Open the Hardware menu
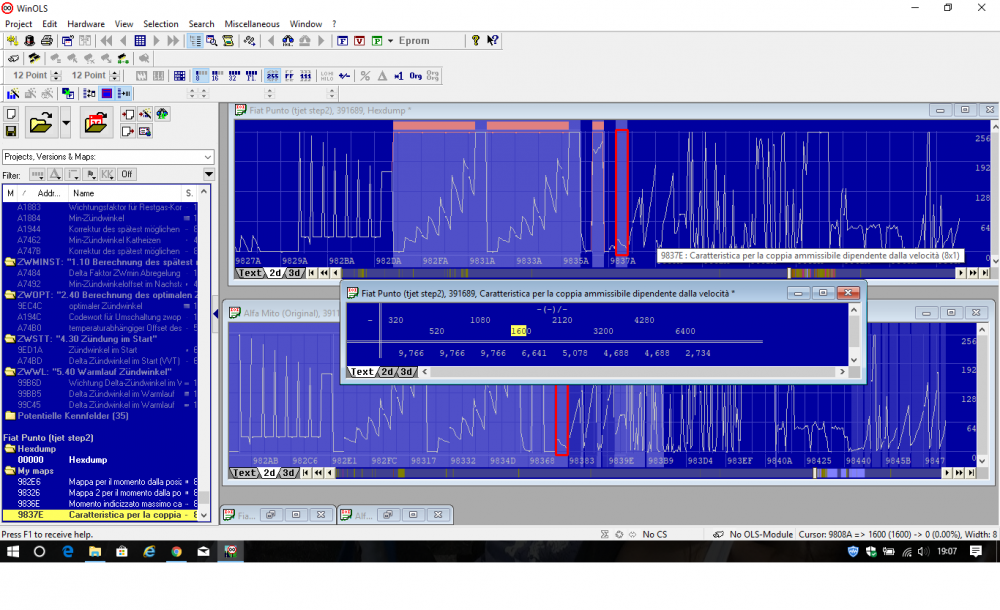The height and width of the screenshot is (610, 1000). pos(85,24)
